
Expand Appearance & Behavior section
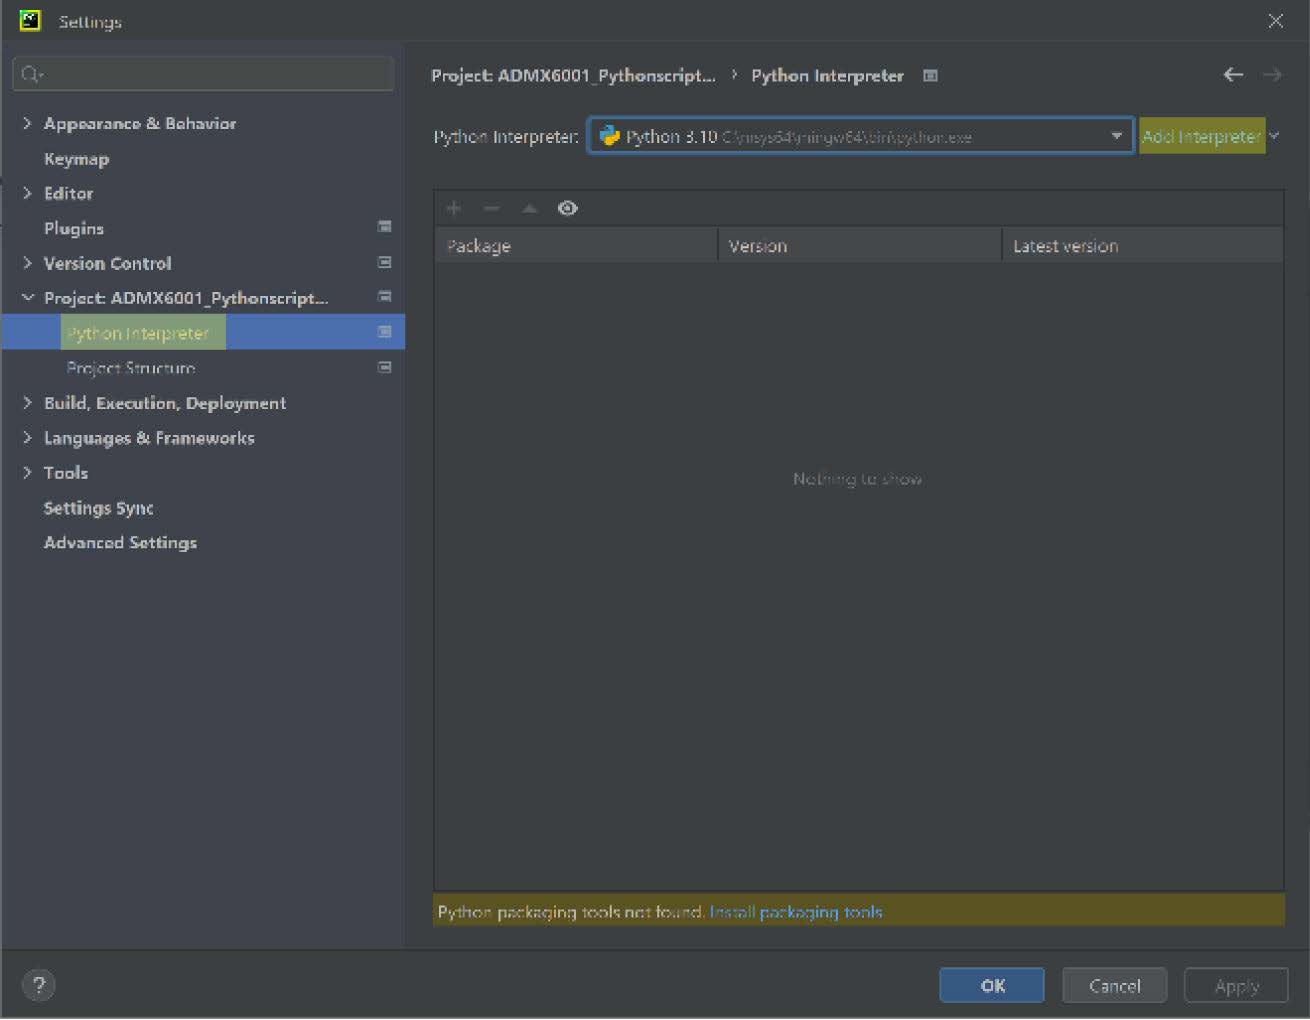(x=27, y=123)
